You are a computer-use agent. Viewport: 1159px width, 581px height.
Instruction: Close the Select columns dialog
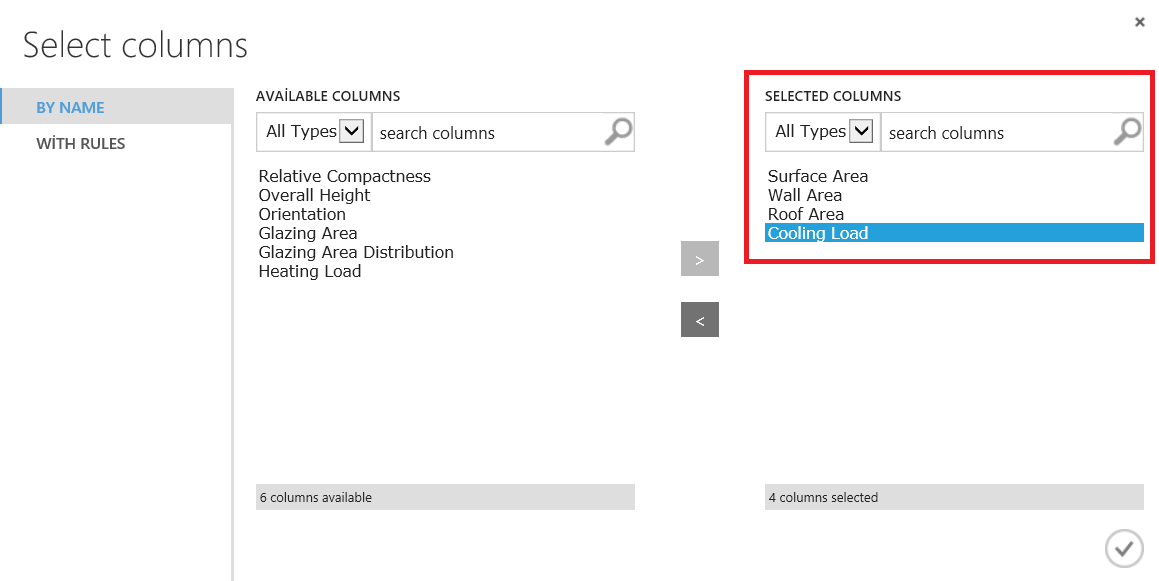pos(1139,22)
